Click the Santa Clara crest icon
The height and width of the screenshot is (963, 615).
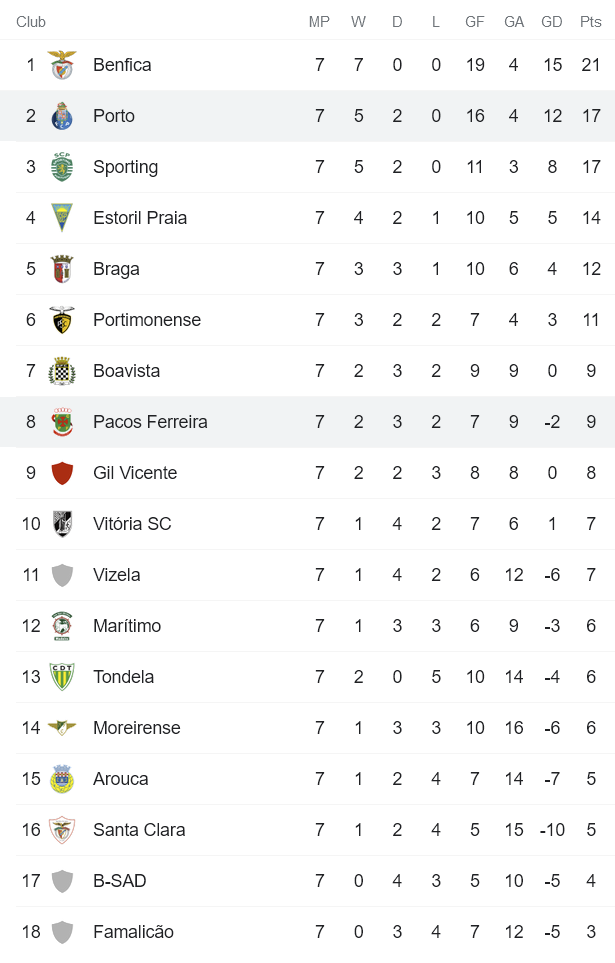click(62, 830)
